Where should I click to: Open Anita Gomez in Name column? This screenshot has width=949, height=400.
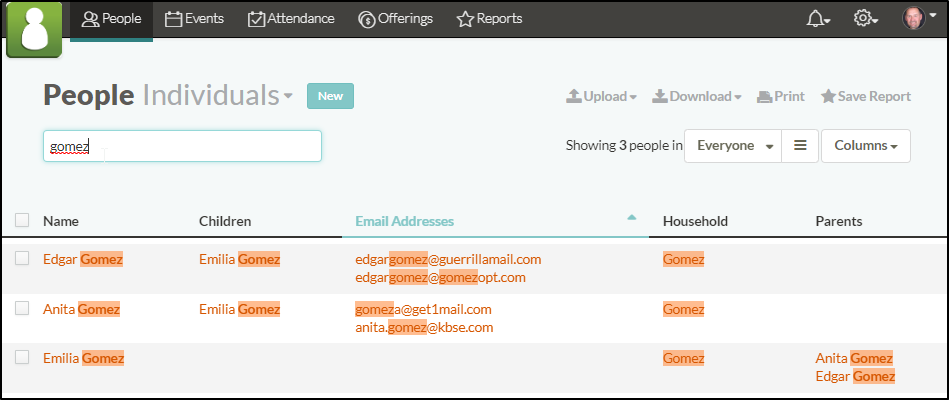coord(82,310)
